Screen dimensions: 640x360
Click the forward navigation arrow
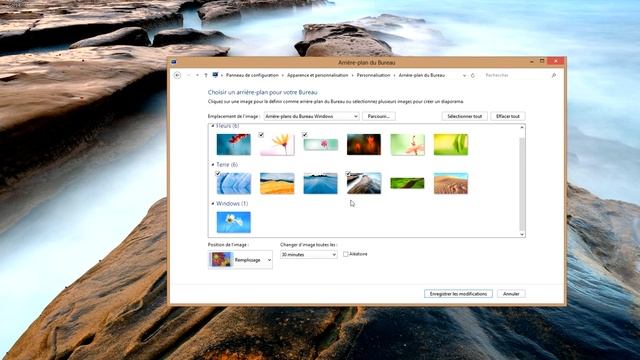click(x=189, y=75)
